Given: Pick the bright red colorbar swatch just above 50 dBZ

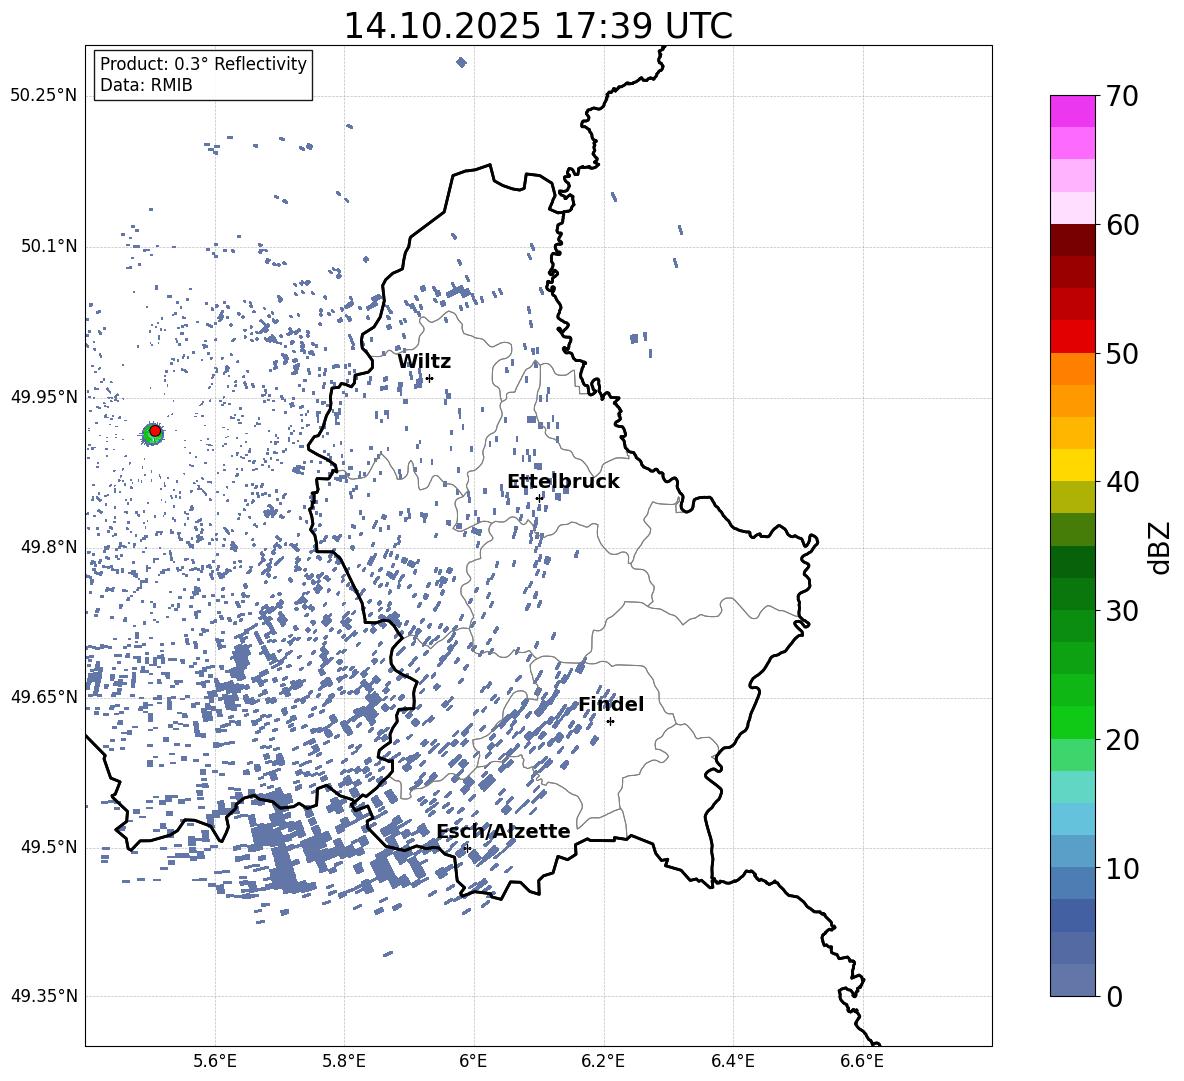Looking at the screenshot, I should click(x=1072, y=337).
